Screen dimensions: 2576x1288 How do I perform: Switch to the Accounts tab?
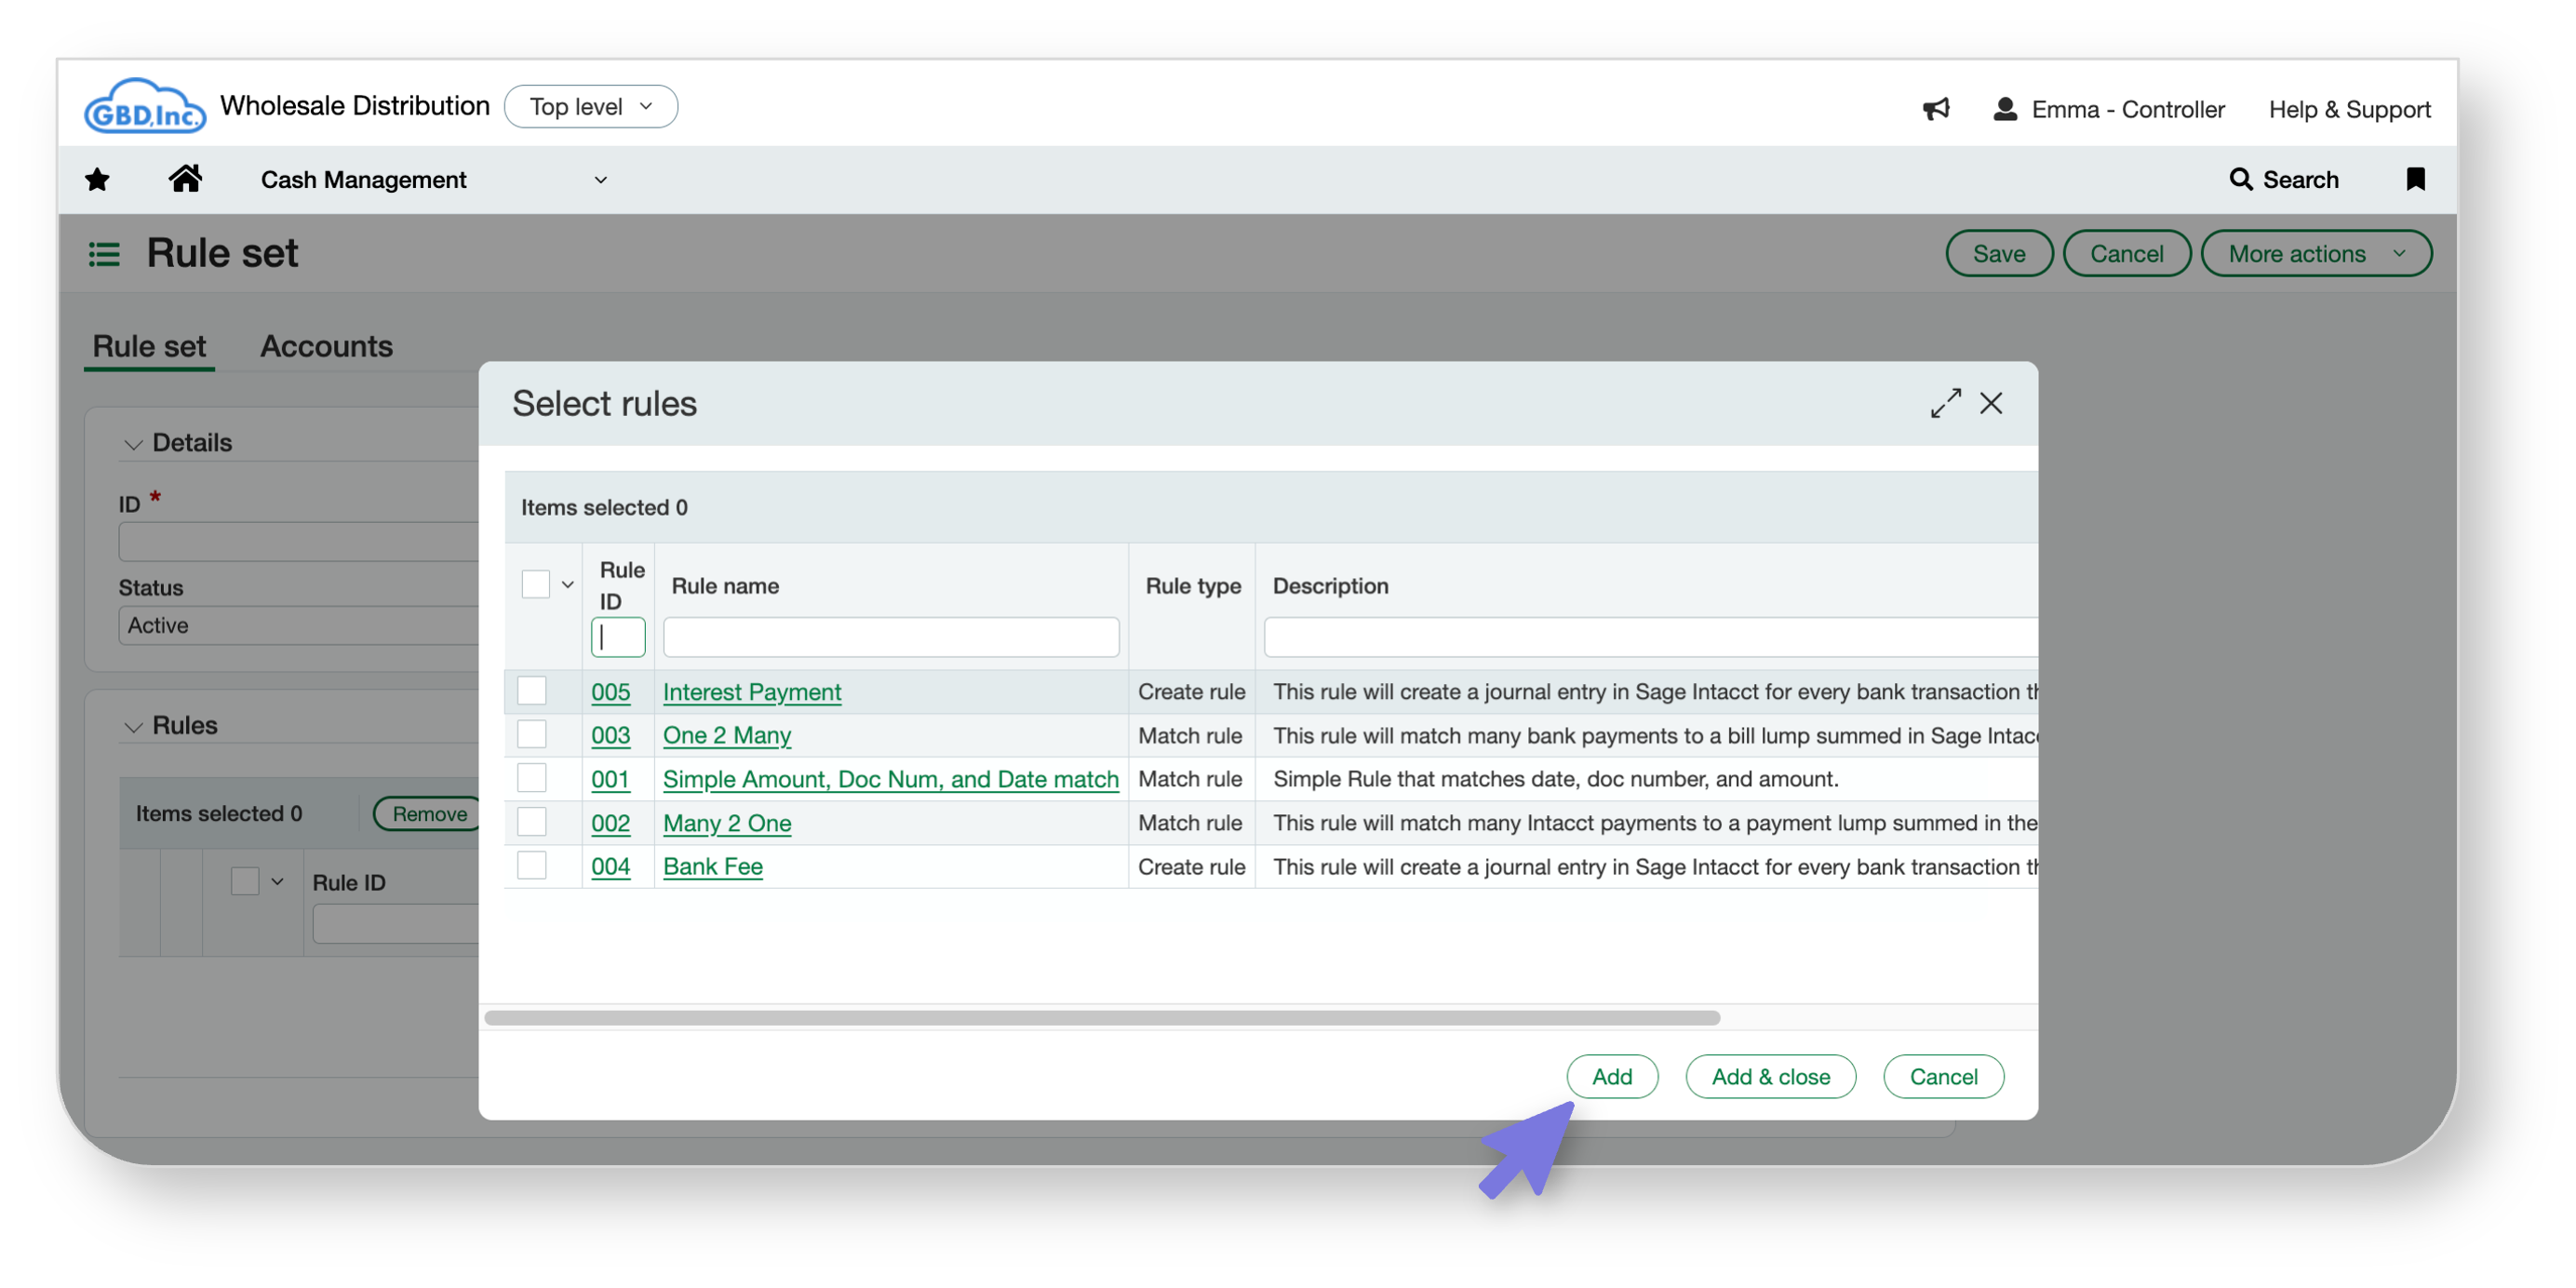(326, 346)
